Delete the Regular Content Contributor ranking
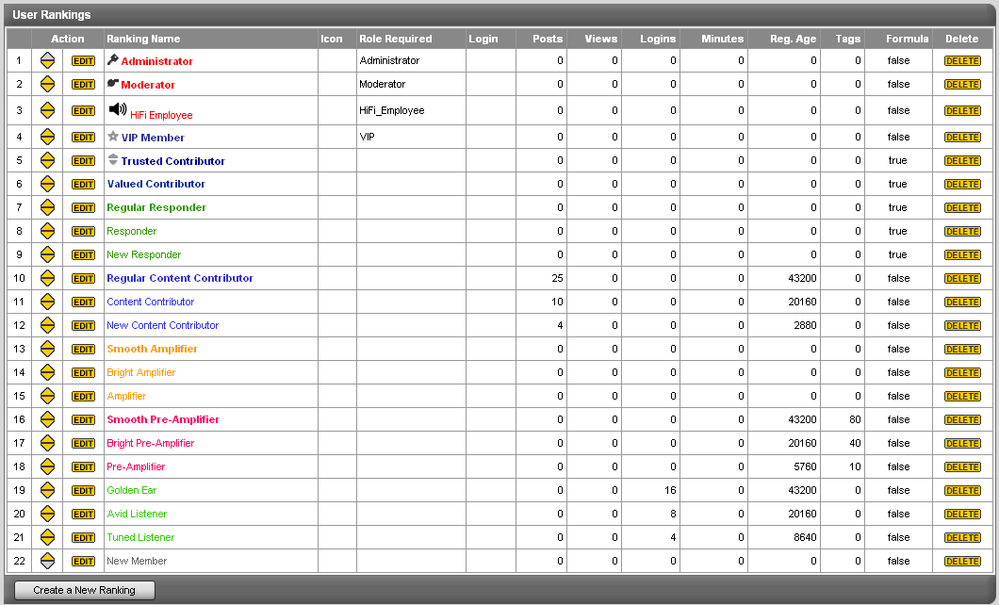 962,279
